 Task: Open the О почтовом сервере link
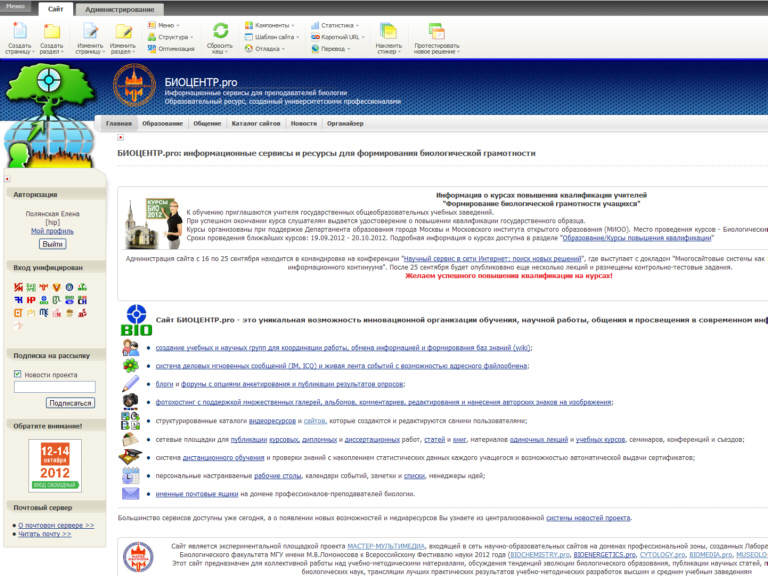pos(56,525)
